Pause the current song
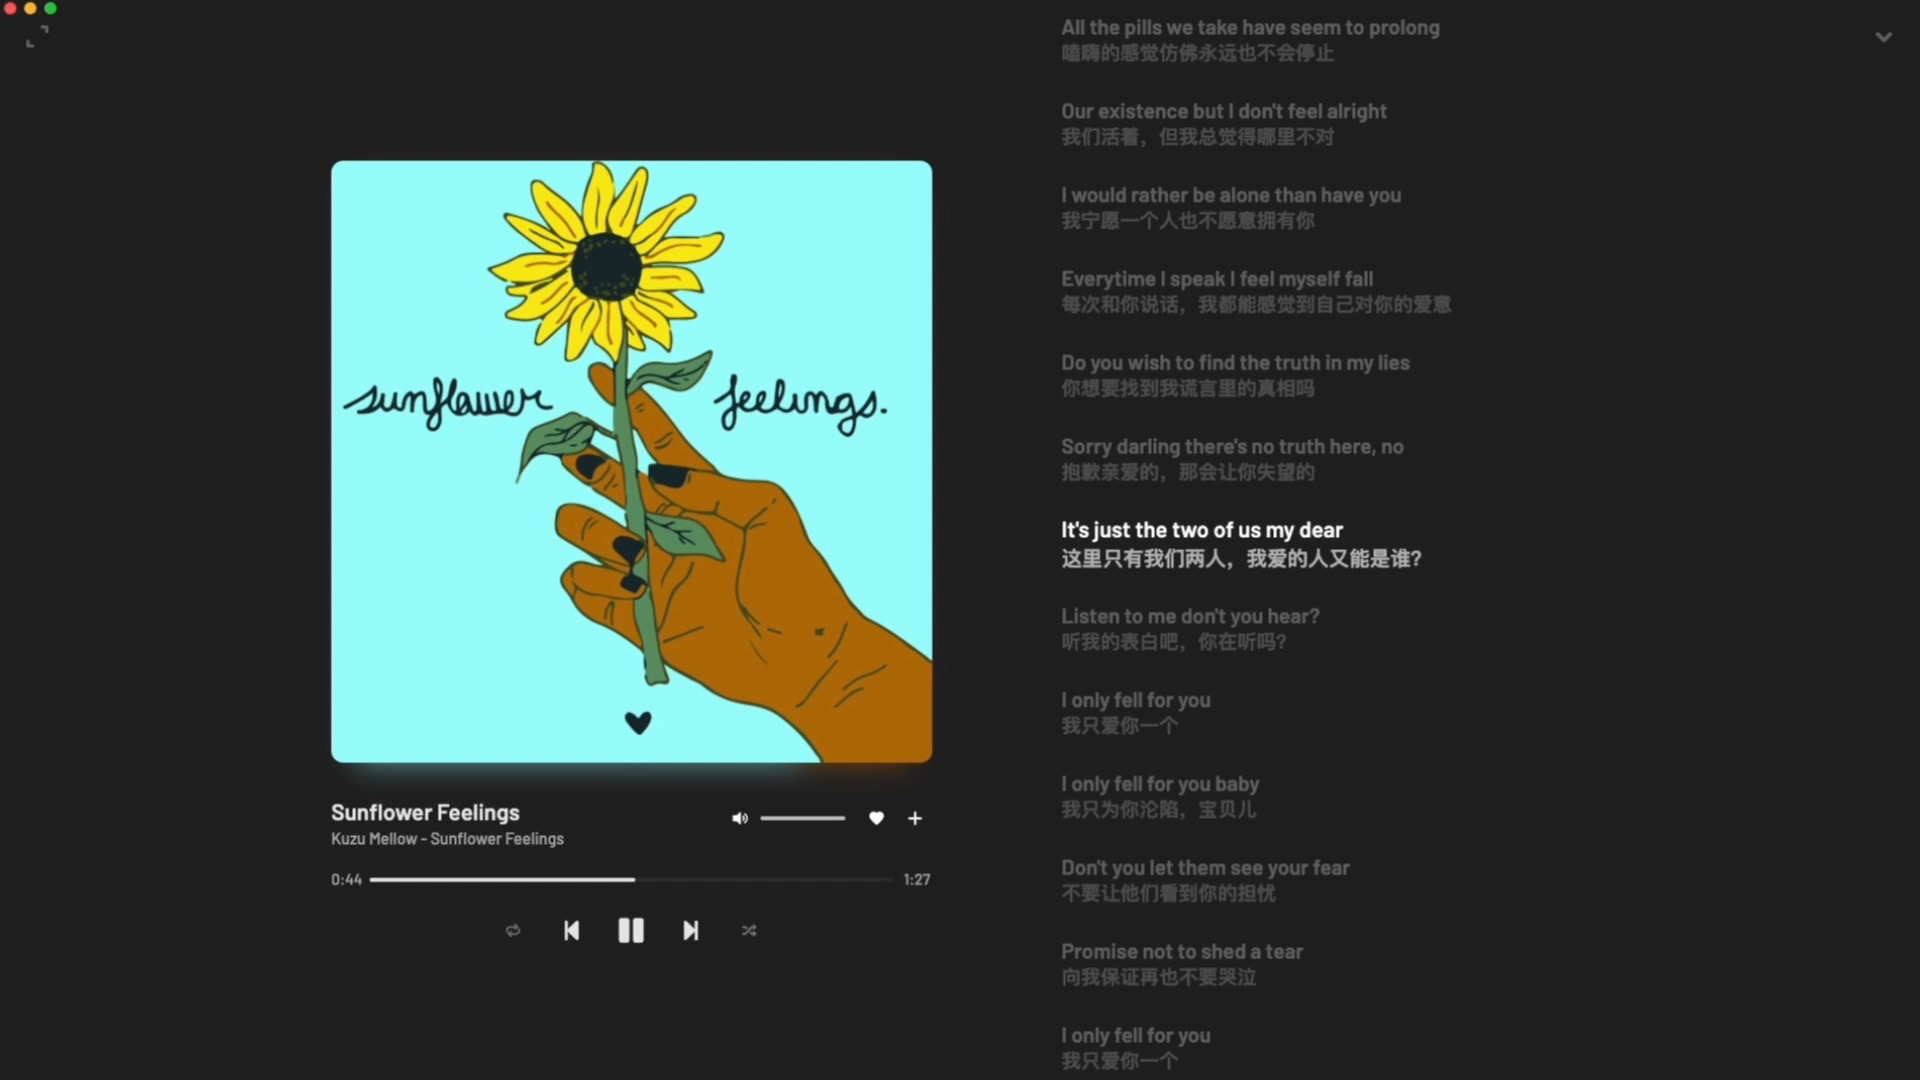Viewport: 1920px width, 1080px height. click(x=631, y=931)
